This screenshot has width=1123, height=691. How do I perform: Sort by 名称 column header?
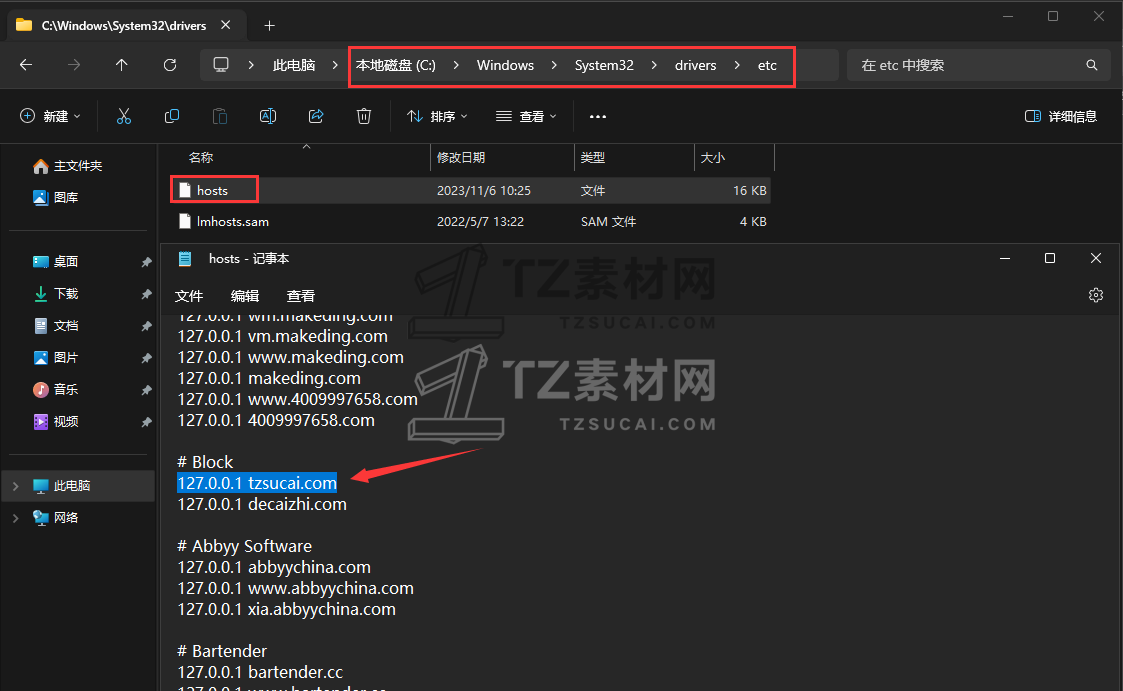point(201,158)
